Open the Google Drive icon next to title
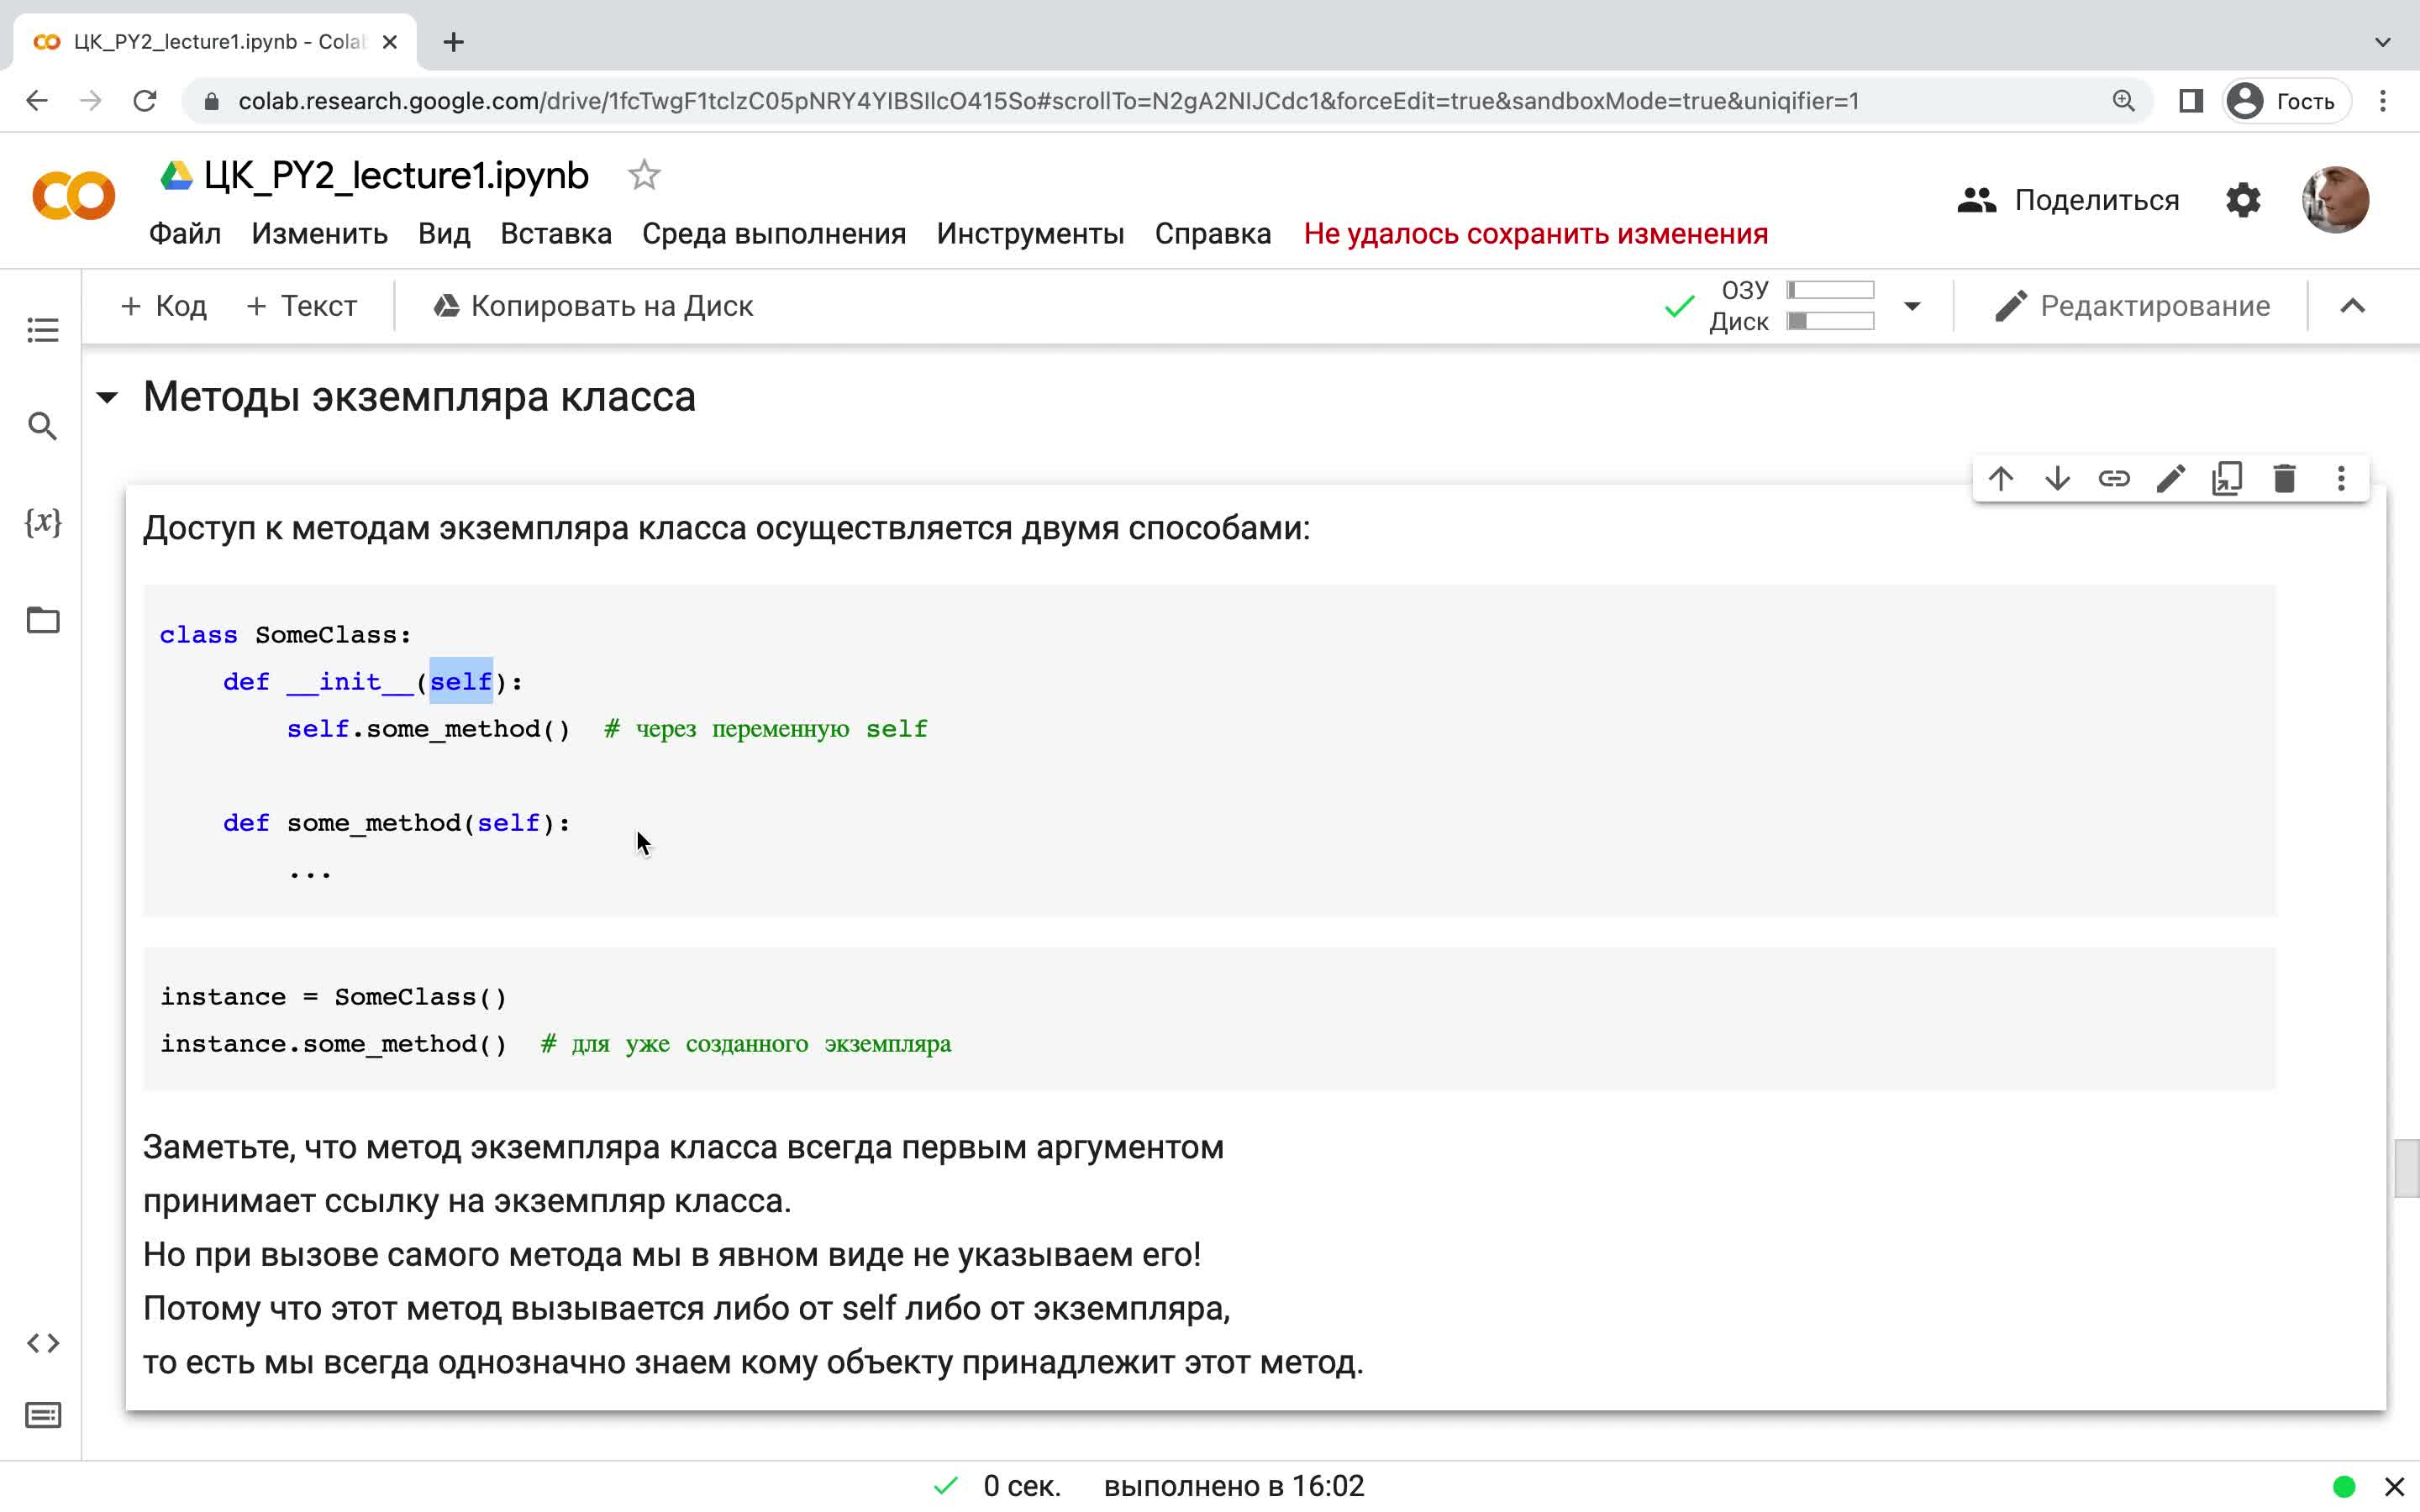 tap(177, 176)
